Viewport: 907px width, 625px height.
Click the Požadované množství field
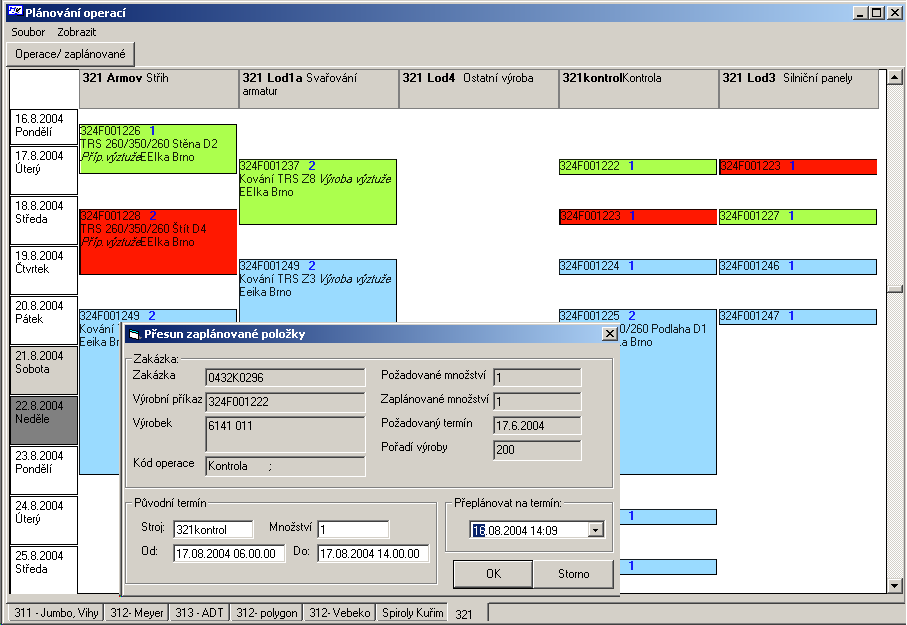click(x=537, y=378)
